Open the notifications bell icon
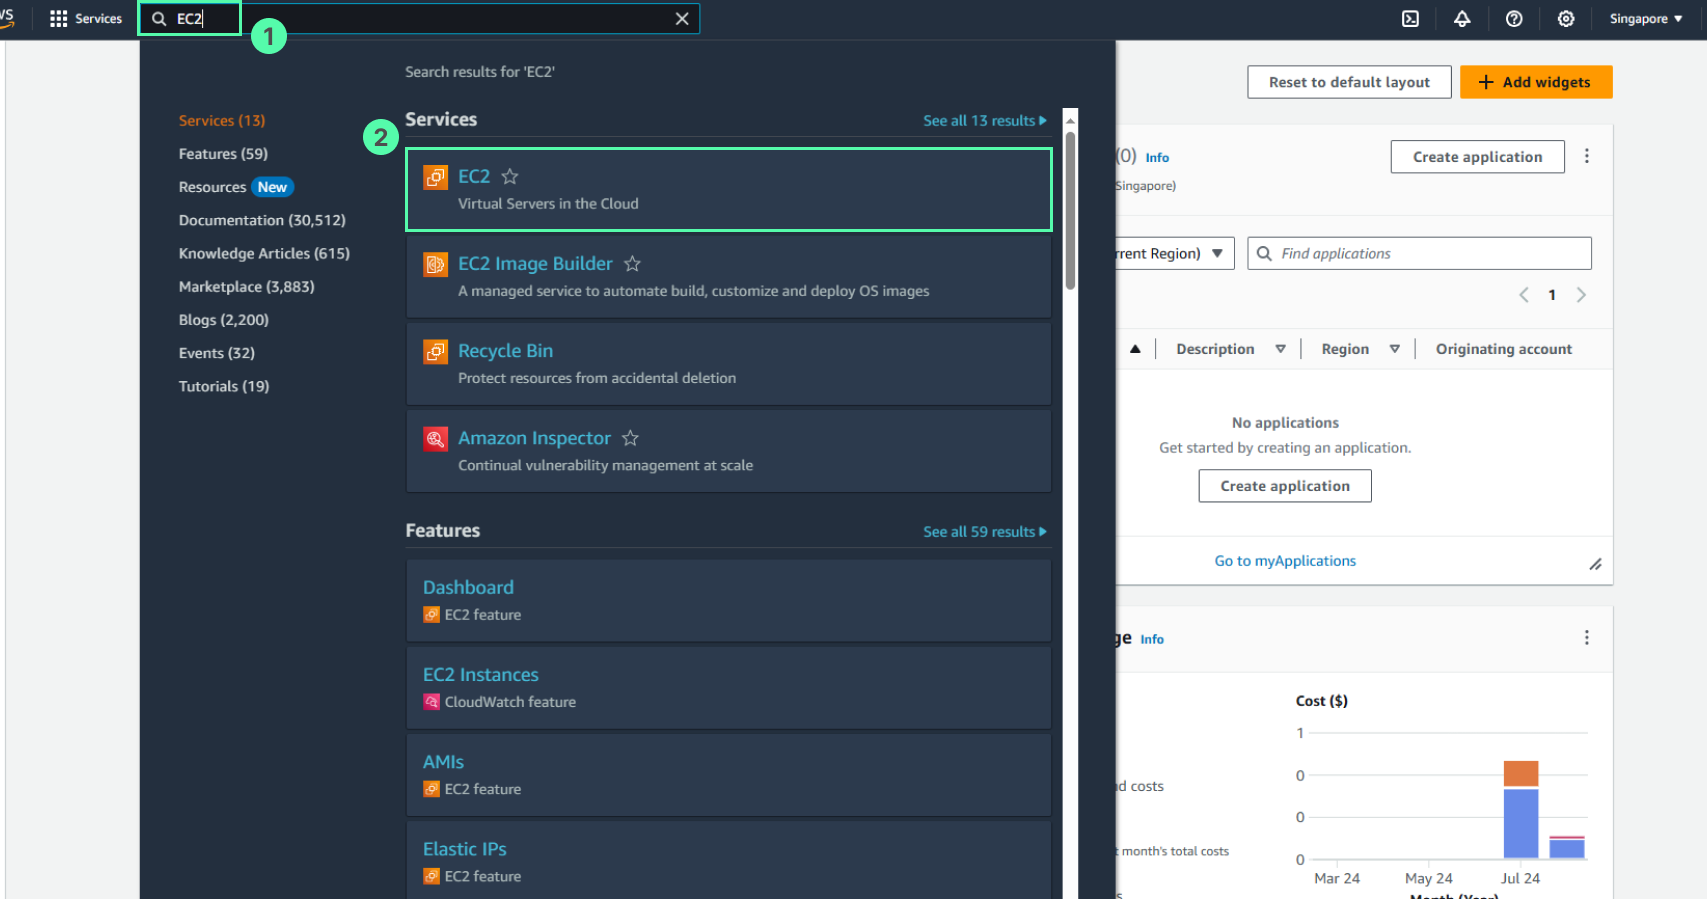Image resolution: width=1707 pixels, height=899 pixels. [1462, 19]
